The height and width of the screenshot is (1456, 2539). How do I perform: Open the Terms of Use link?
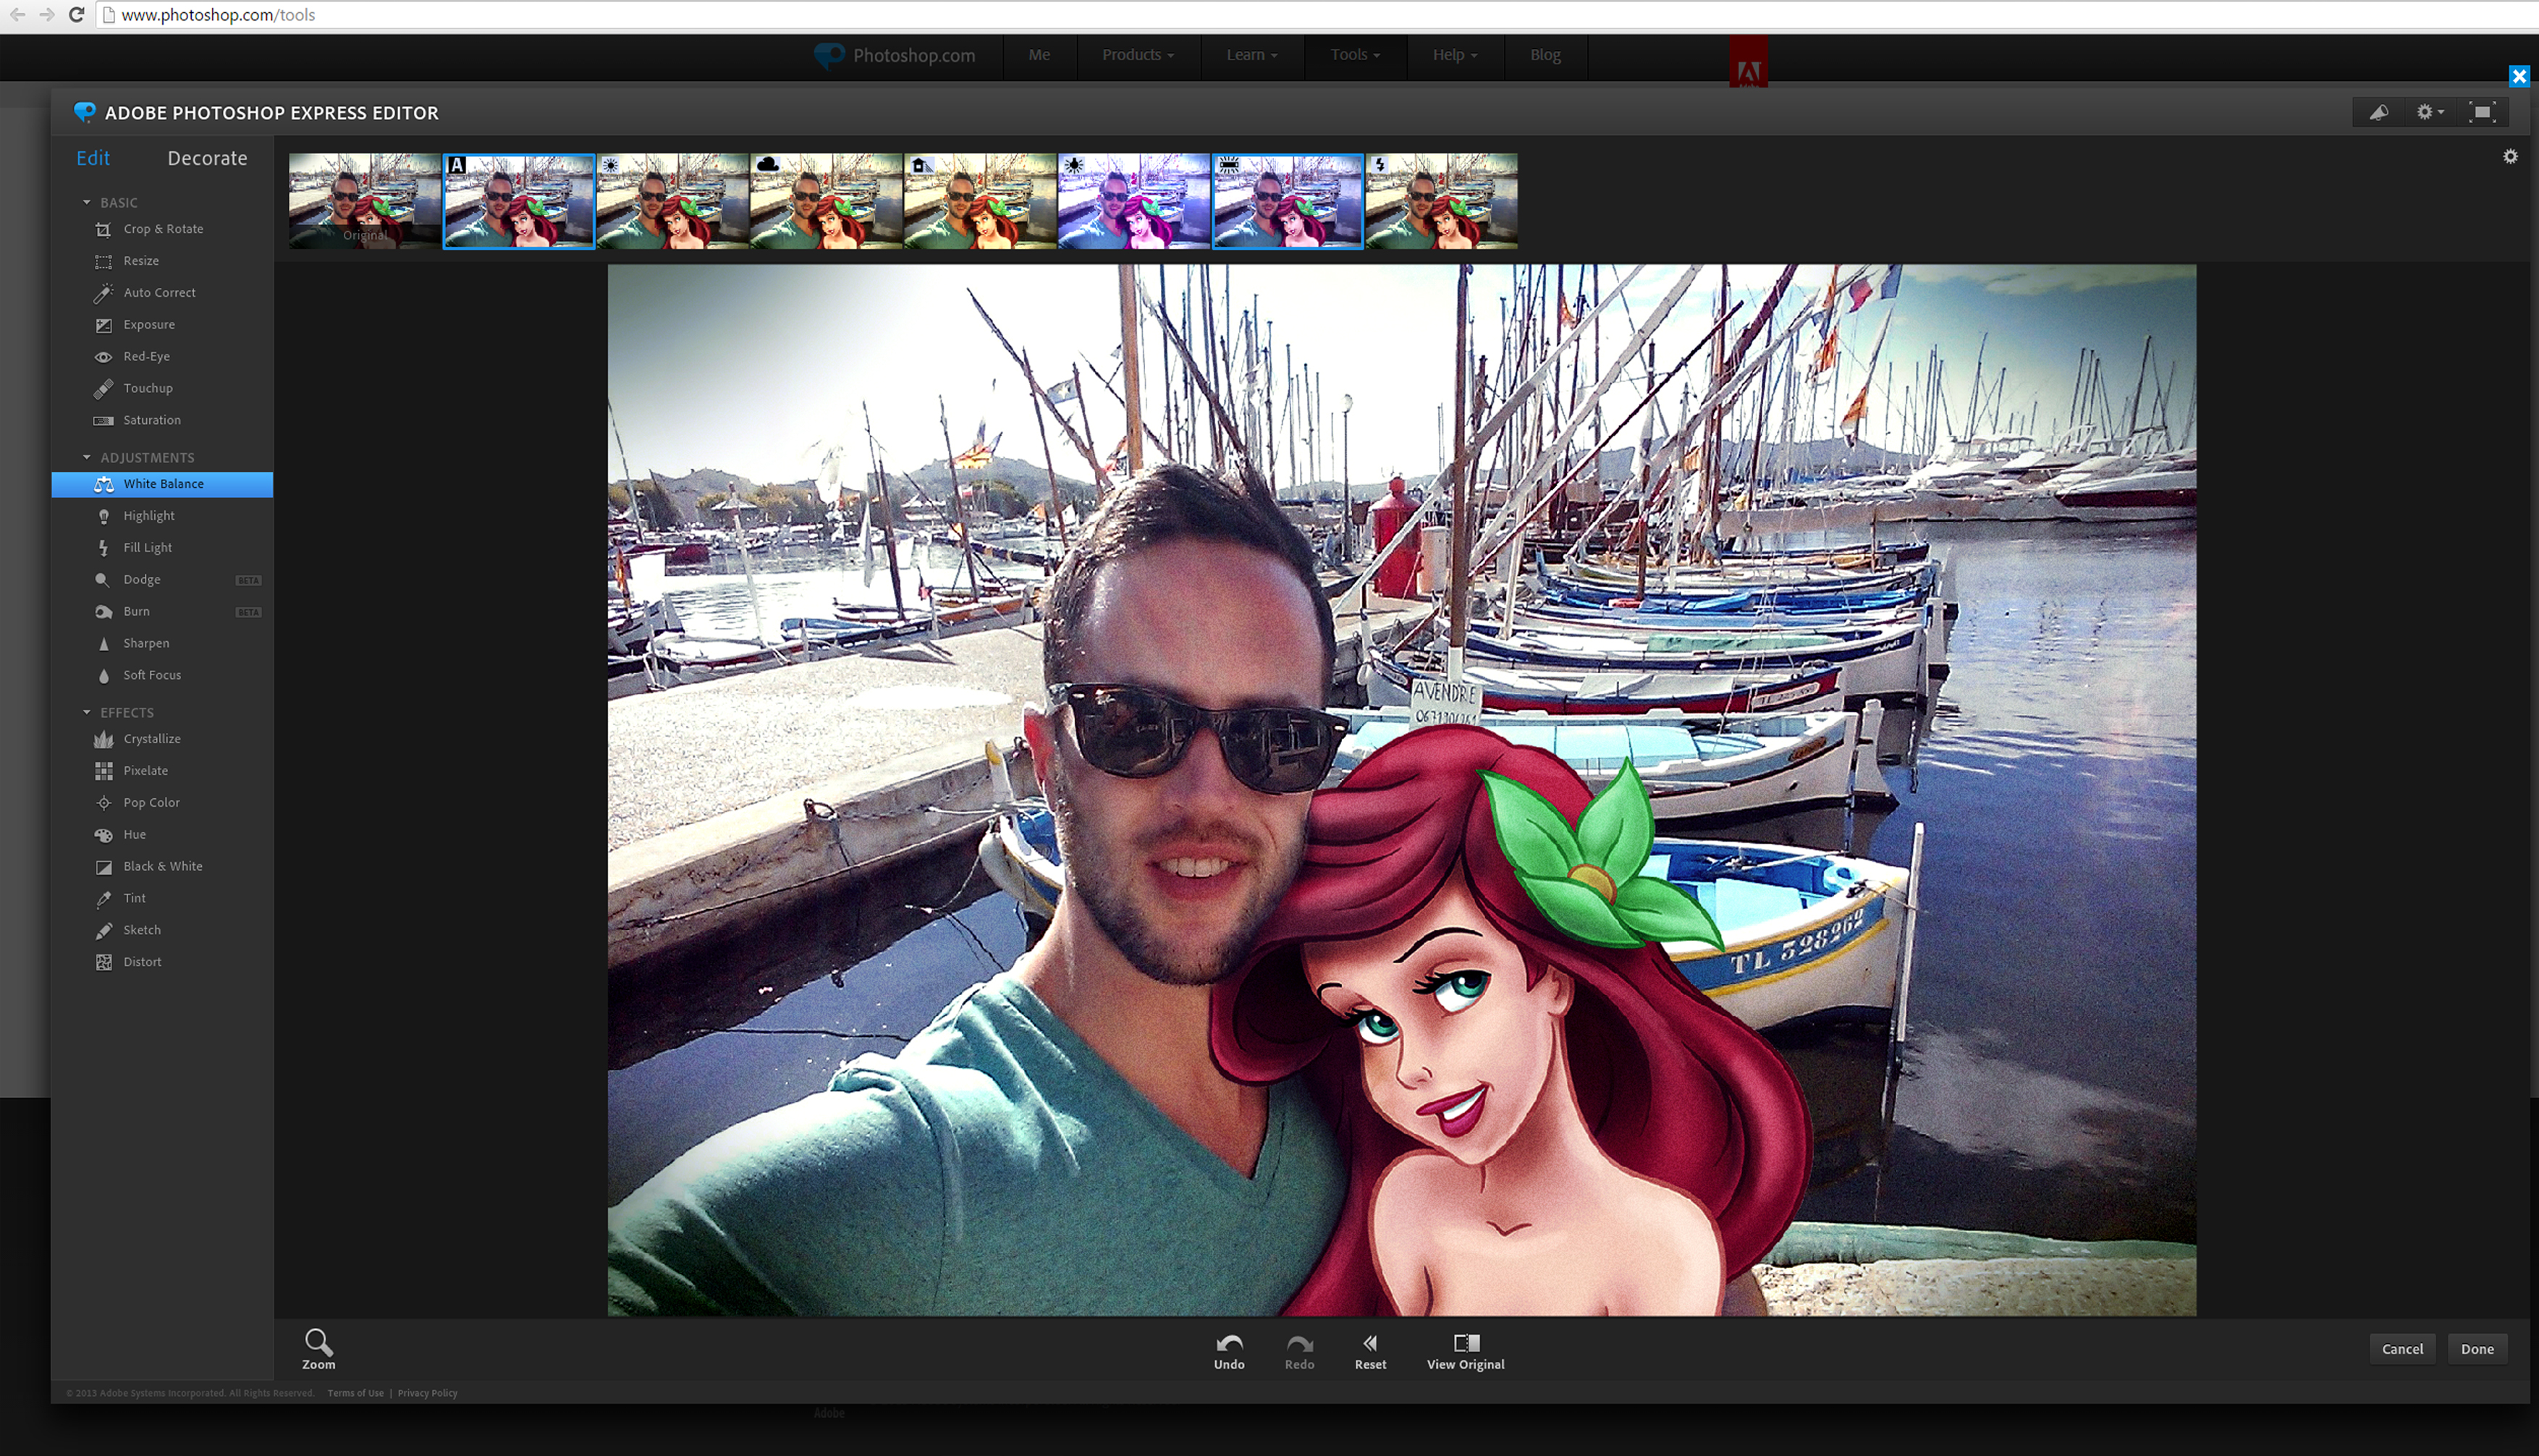click(x=355, y=1393)
